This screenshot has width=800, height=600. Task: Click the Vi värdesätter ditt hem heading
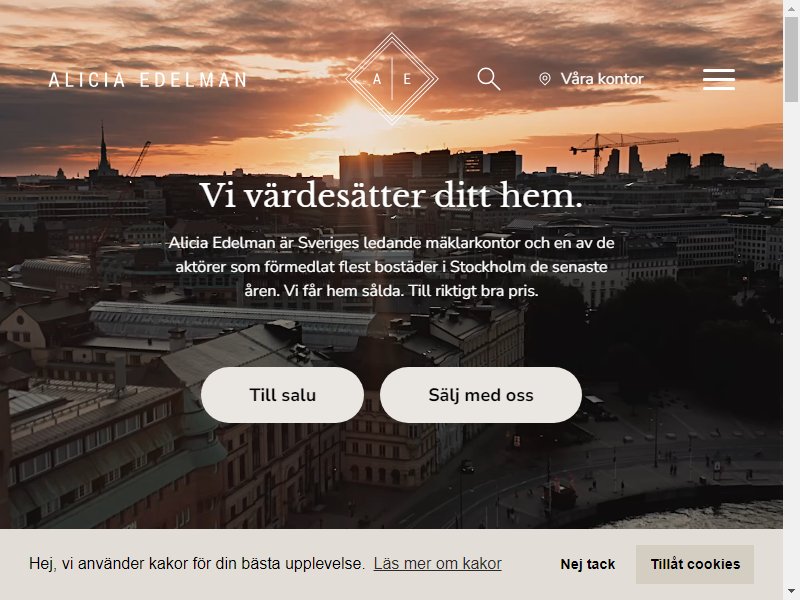(x=391, y=195)
